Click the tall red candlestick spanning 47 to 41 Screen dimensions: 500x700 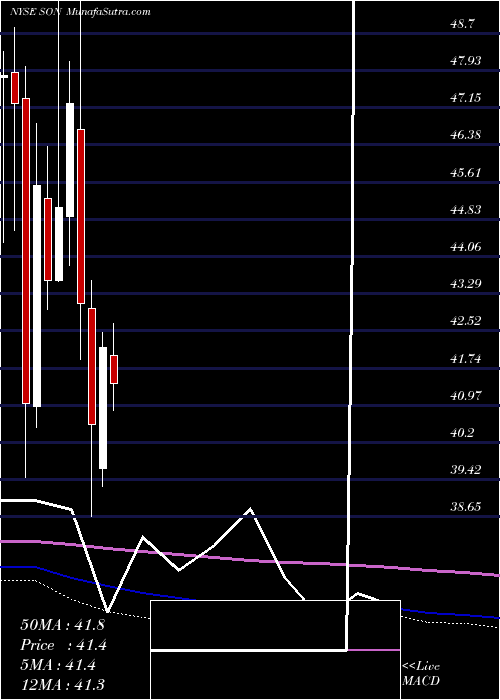pos(26,251)
